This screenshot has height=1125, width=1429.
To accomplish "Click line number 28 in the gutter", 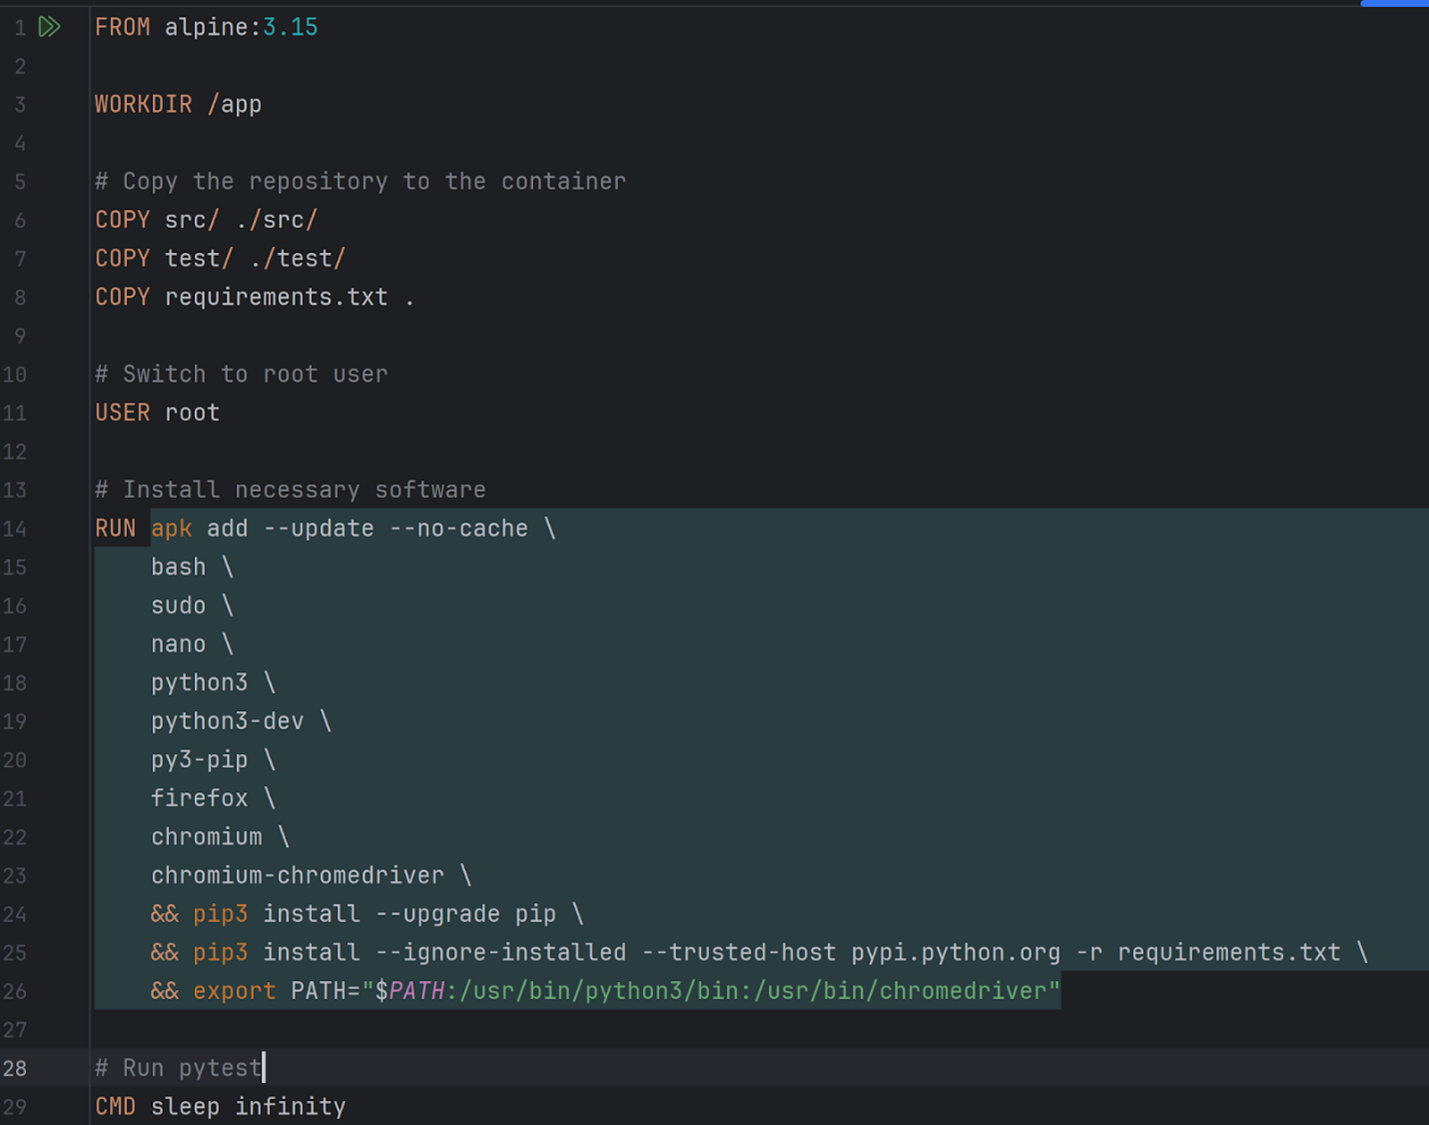I will (x=14, y=1069).
